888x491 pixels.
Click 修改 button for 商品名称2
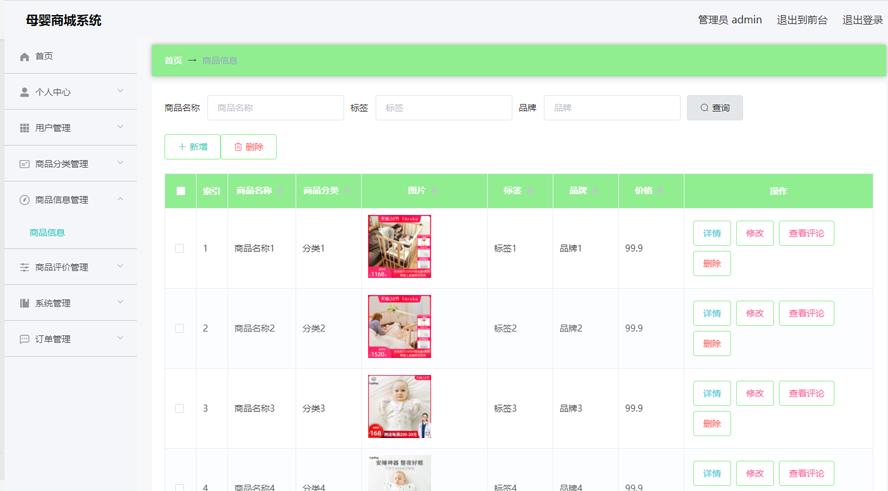pyautogui.click(x=755, y=313)
